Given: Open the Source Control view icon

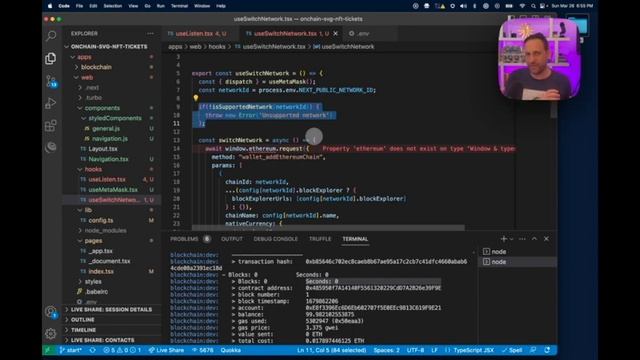Looking at the screenshot, I should (51, 81).
